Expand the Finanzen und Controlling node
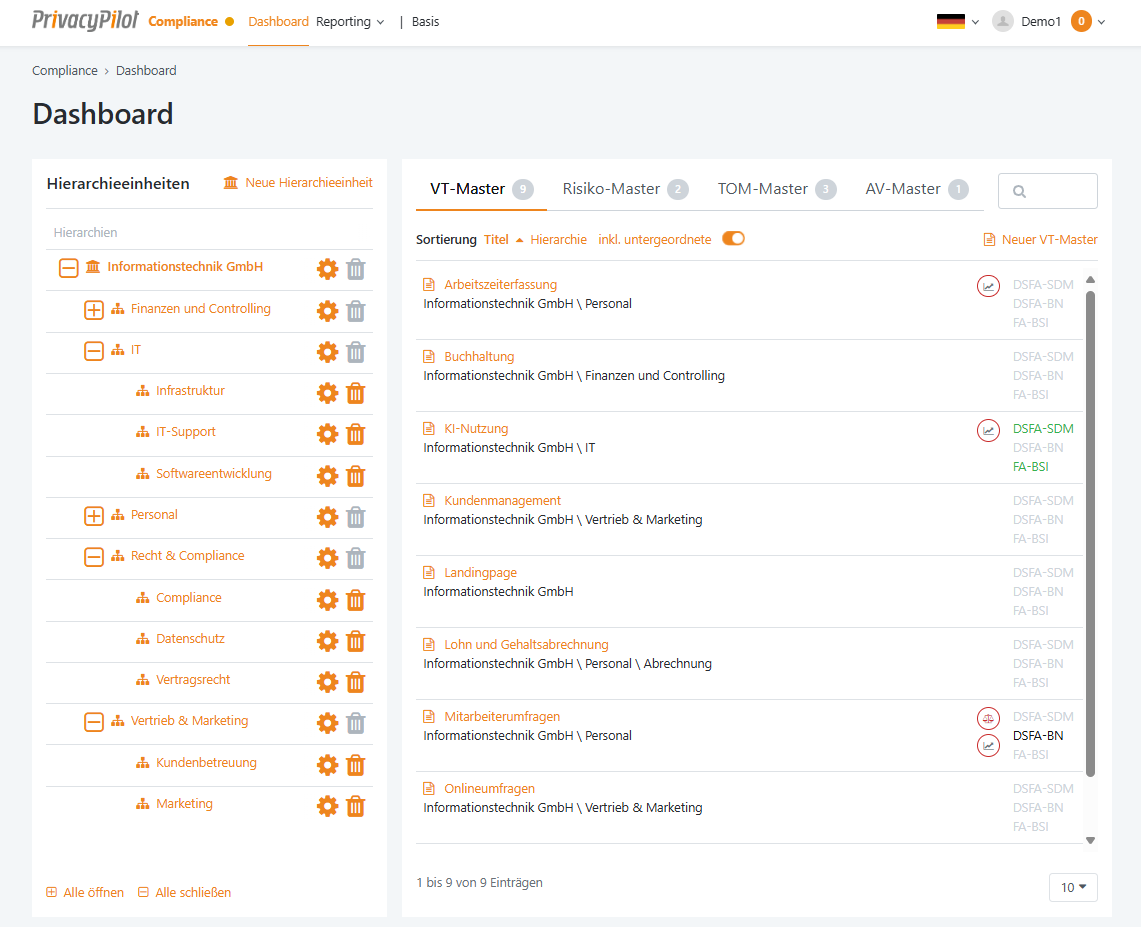This screenshot has height=927, width=1141. coord(94,310)
